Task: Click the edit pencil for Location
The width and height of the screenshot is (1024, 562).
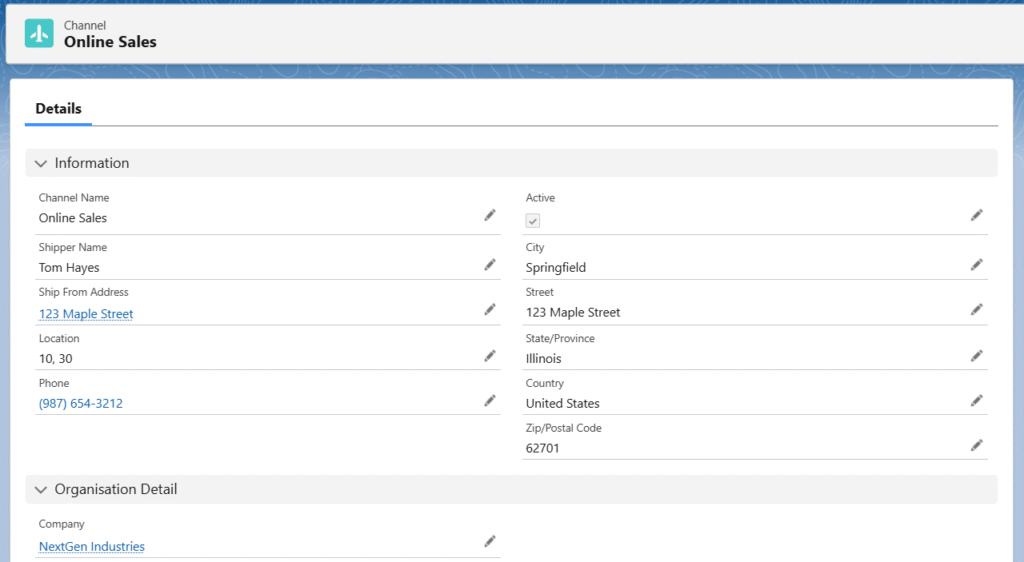Action: click(x=490, y=356)
